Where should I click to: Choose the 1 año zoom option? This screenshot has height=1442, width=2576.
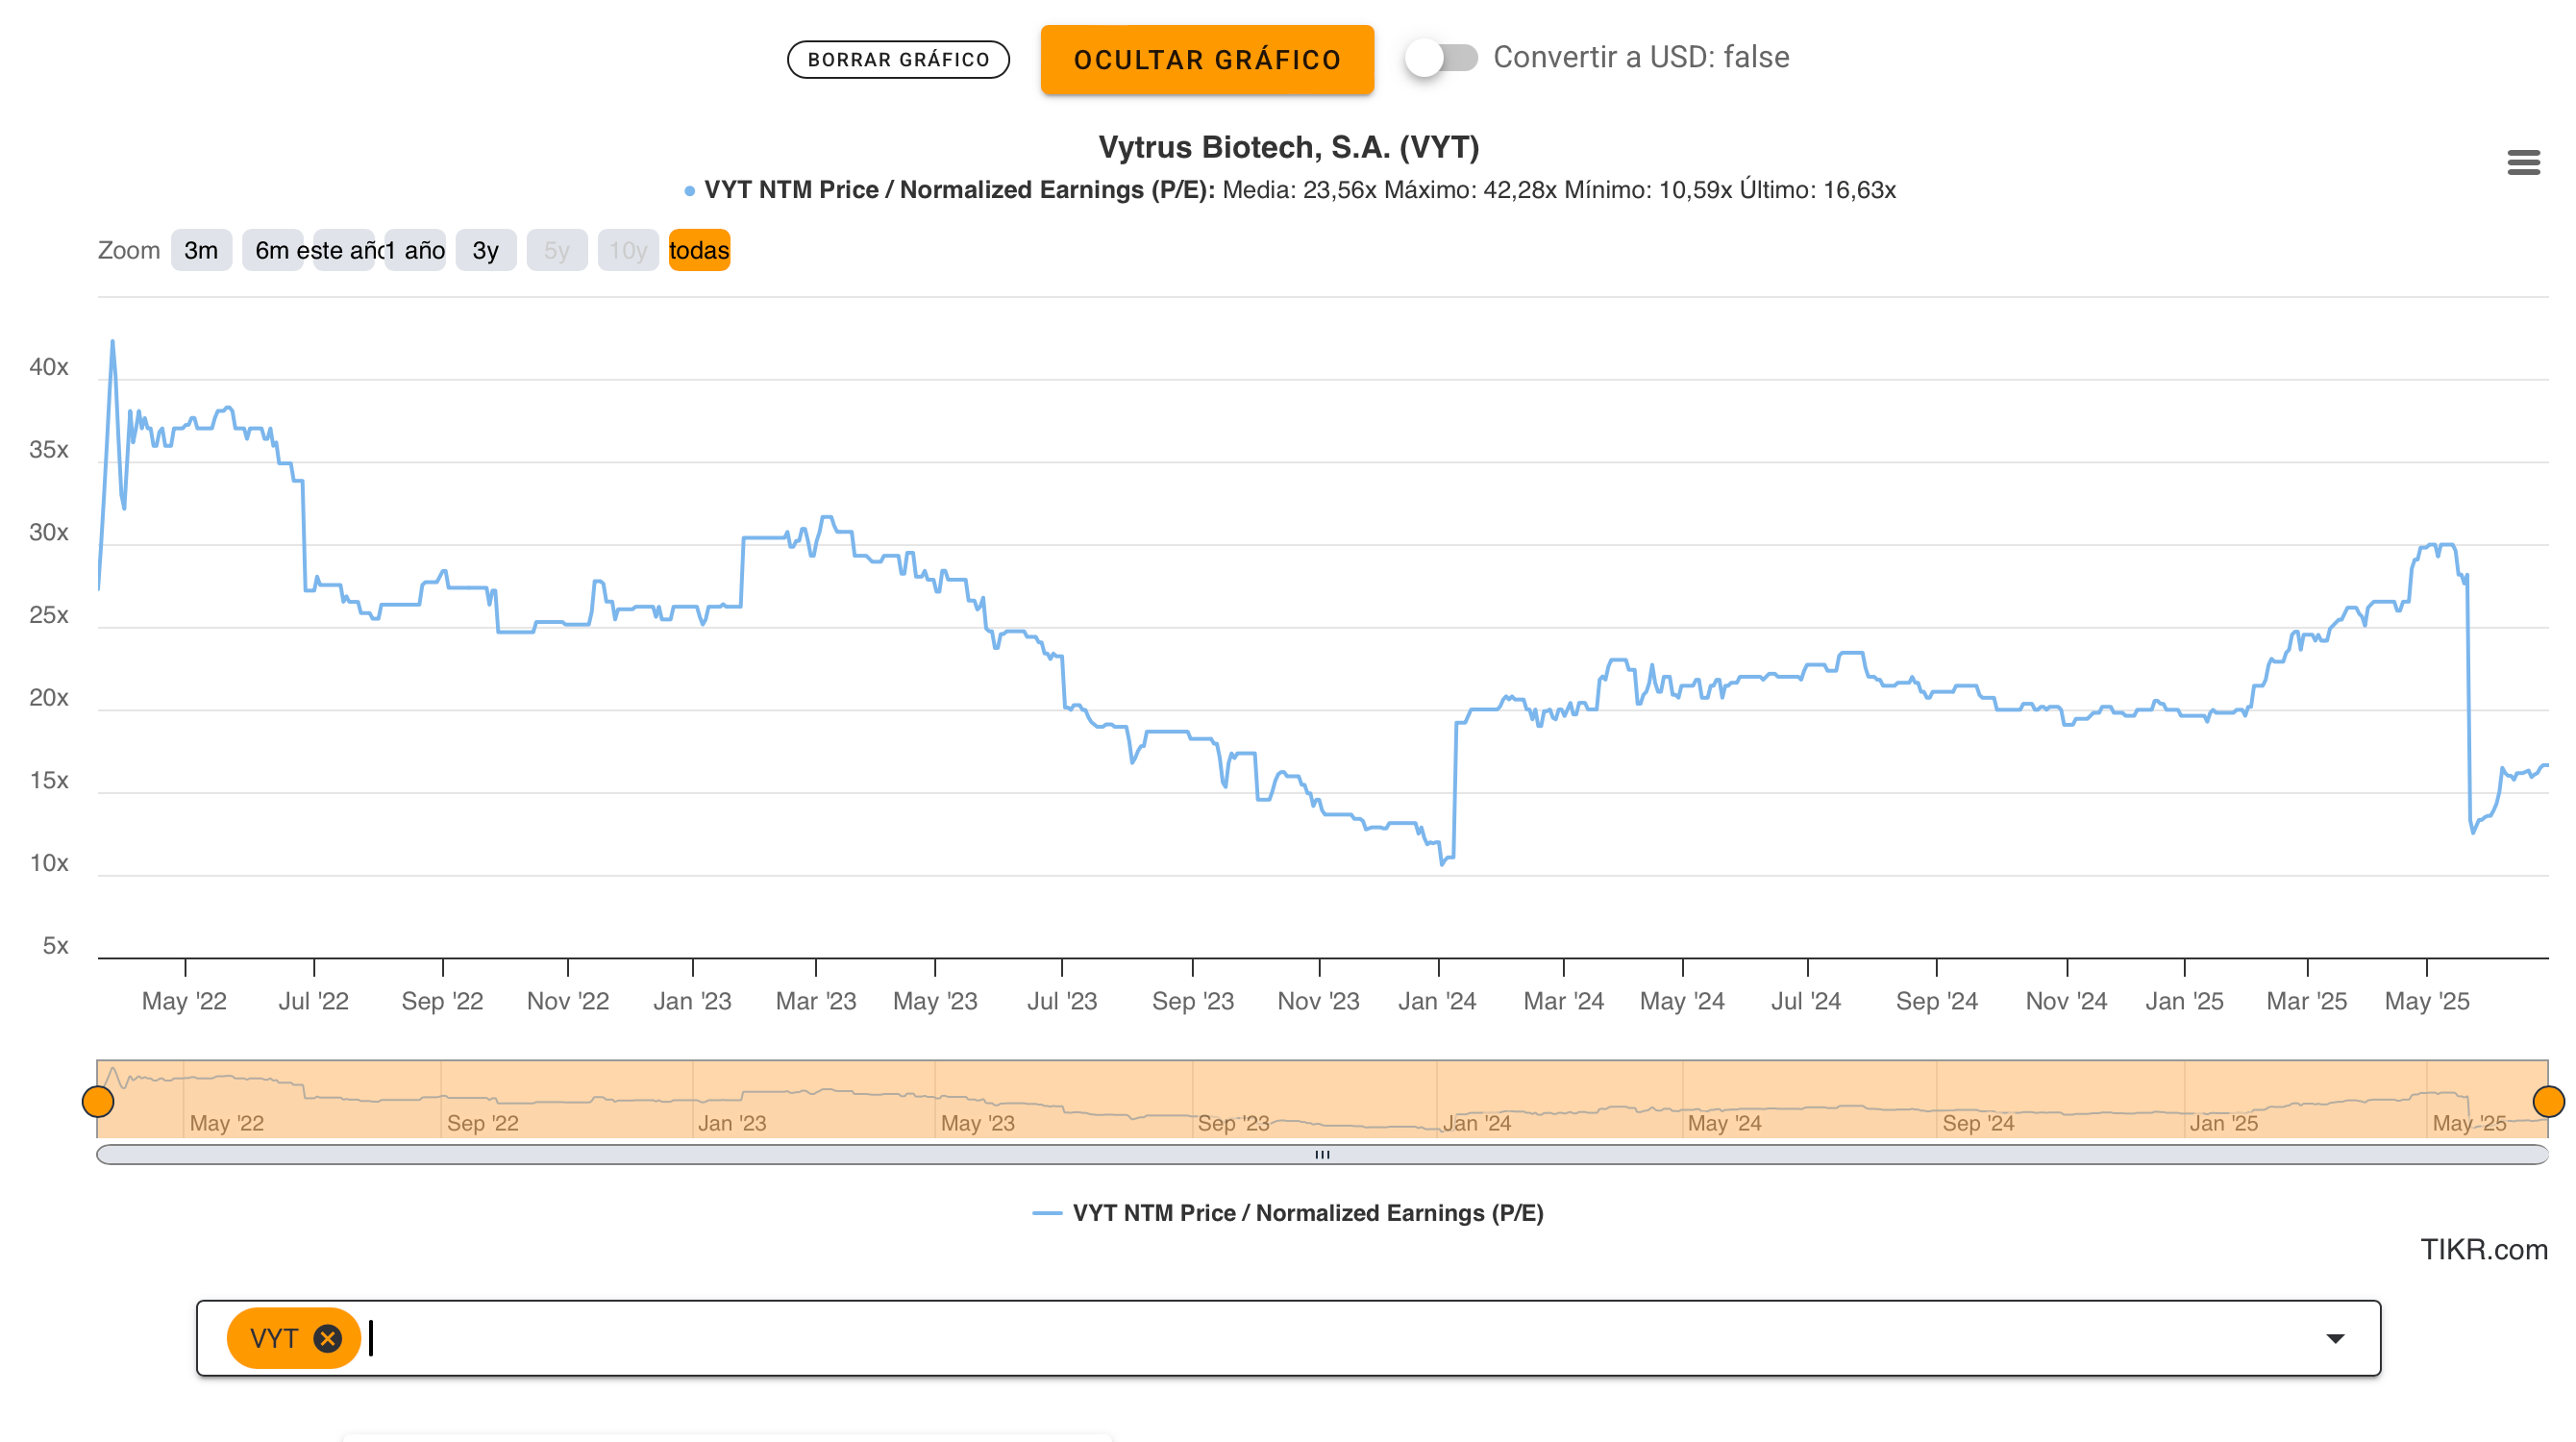pos(418,250)
